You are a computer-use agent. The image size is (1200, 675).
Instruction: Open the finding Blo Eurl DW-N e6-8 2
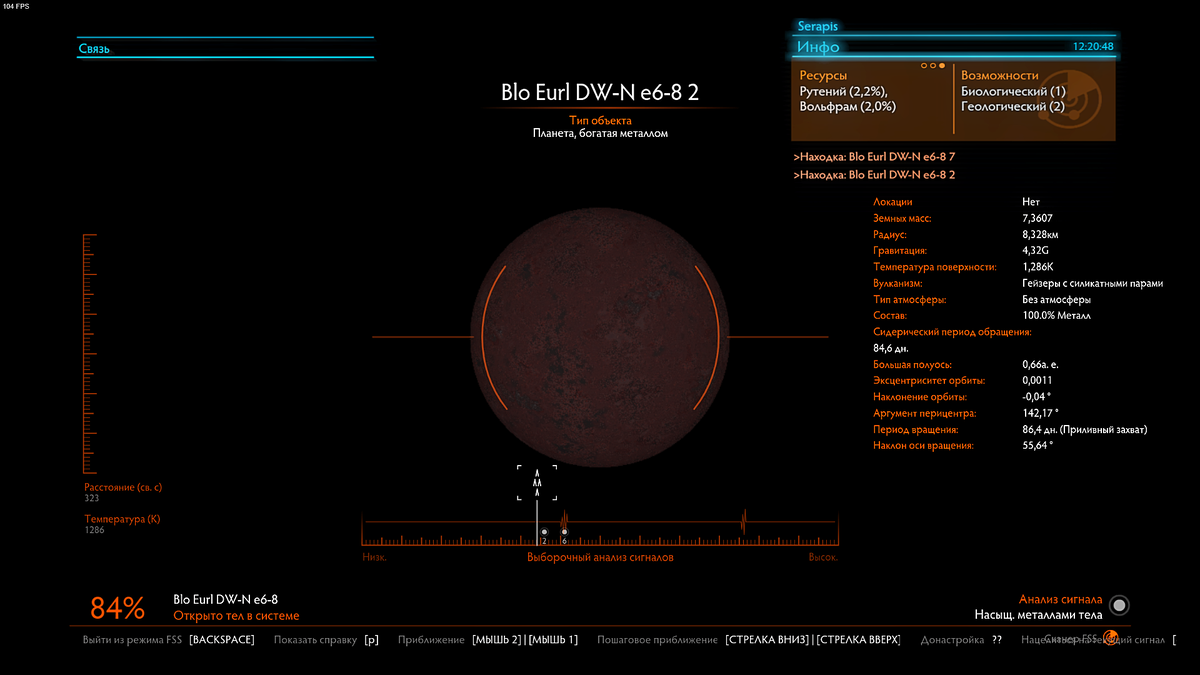[x=875, y=175]
